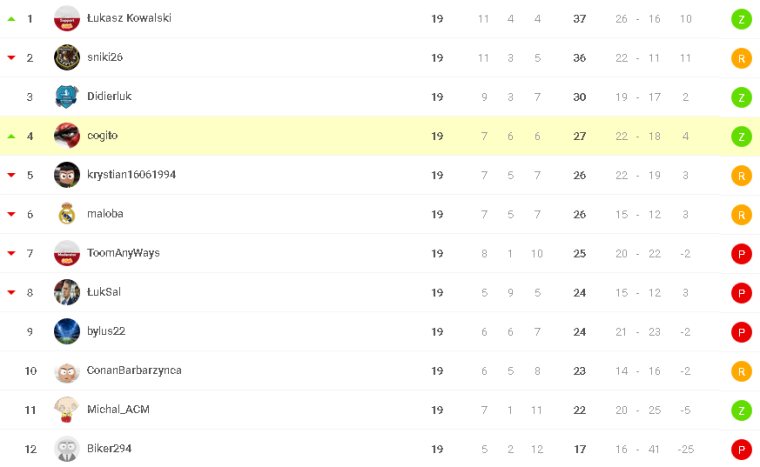Click Biker294's grey cartoon avatar
This screenshot has height=467, width=760.
[67, 448]
